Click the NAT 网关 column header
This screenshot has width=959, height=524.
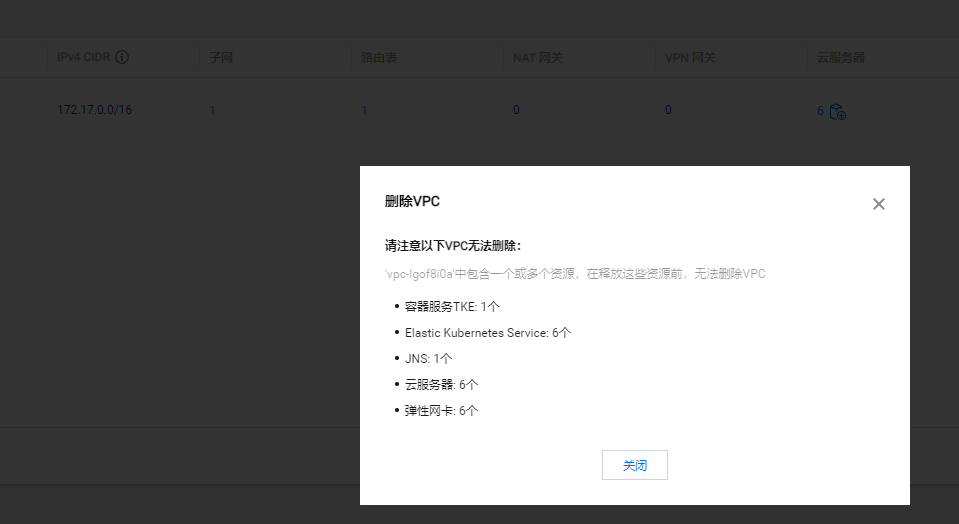[x=537, y=57]
